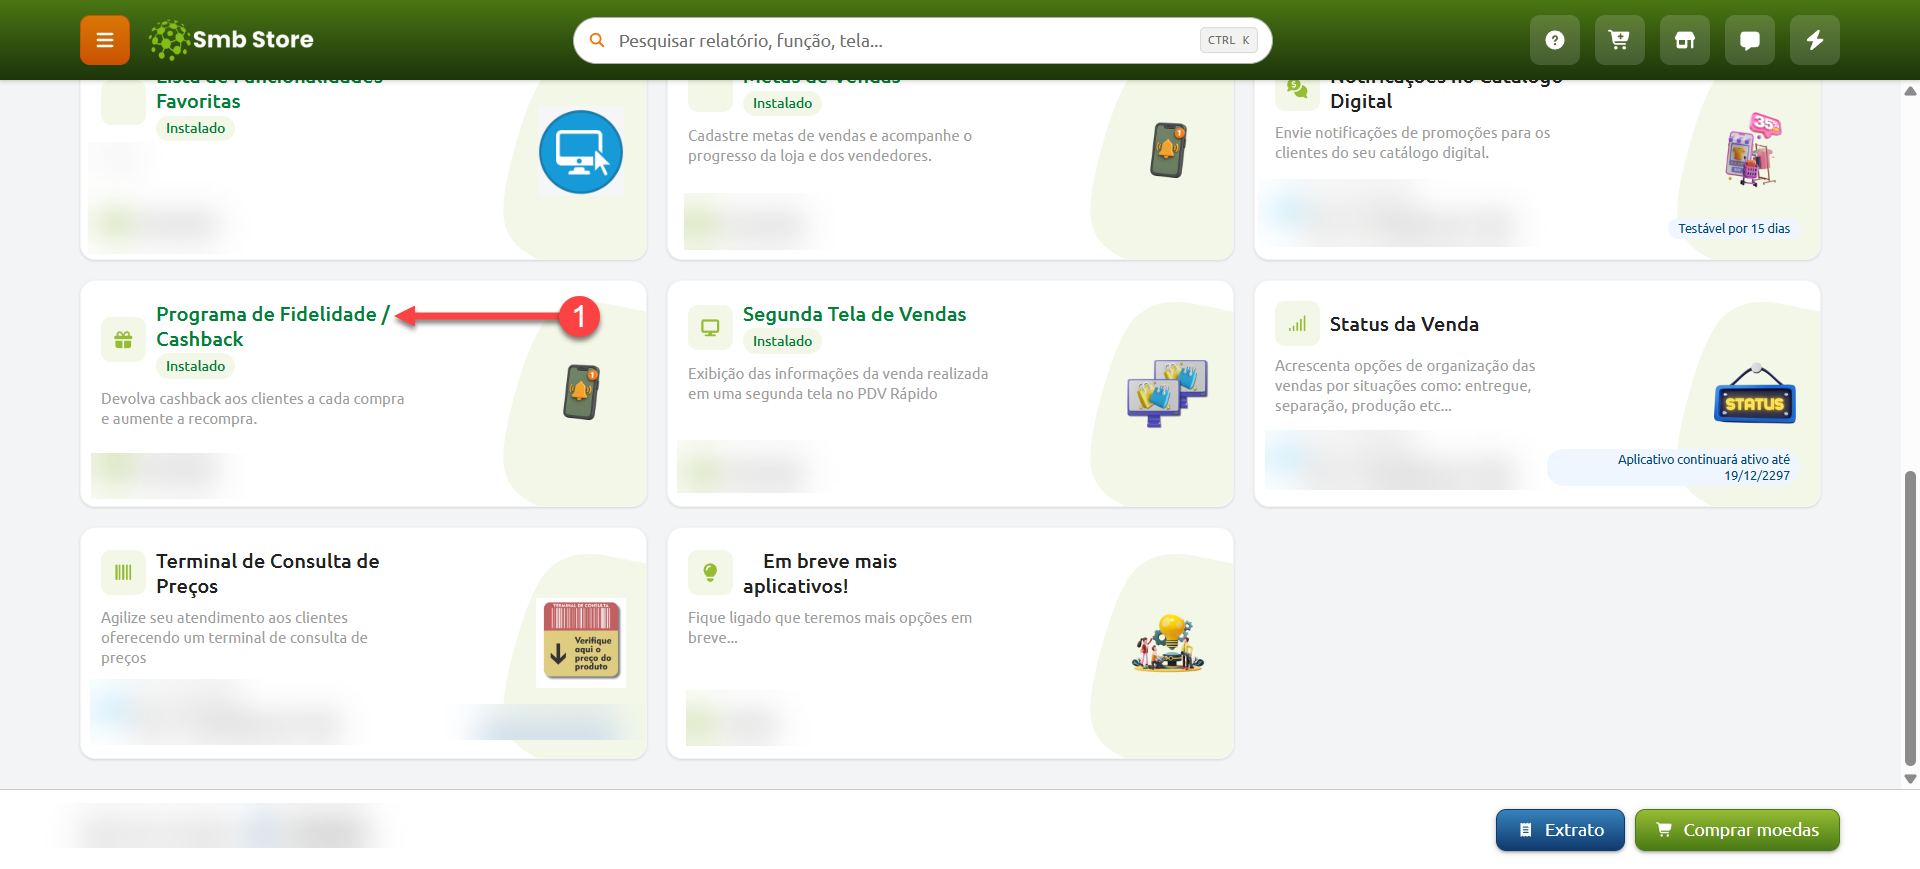Click the Devolva cashback aos clientes description
The width and height of the screenshot is (1920, 869).
point(252,409)
